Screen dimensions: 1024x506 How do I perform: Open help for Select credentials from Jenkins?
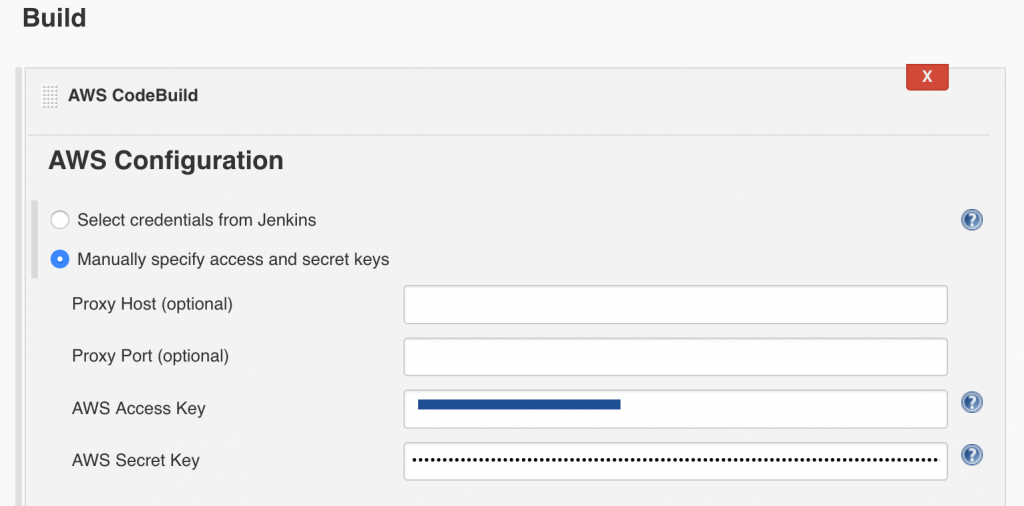coord(972,220)
